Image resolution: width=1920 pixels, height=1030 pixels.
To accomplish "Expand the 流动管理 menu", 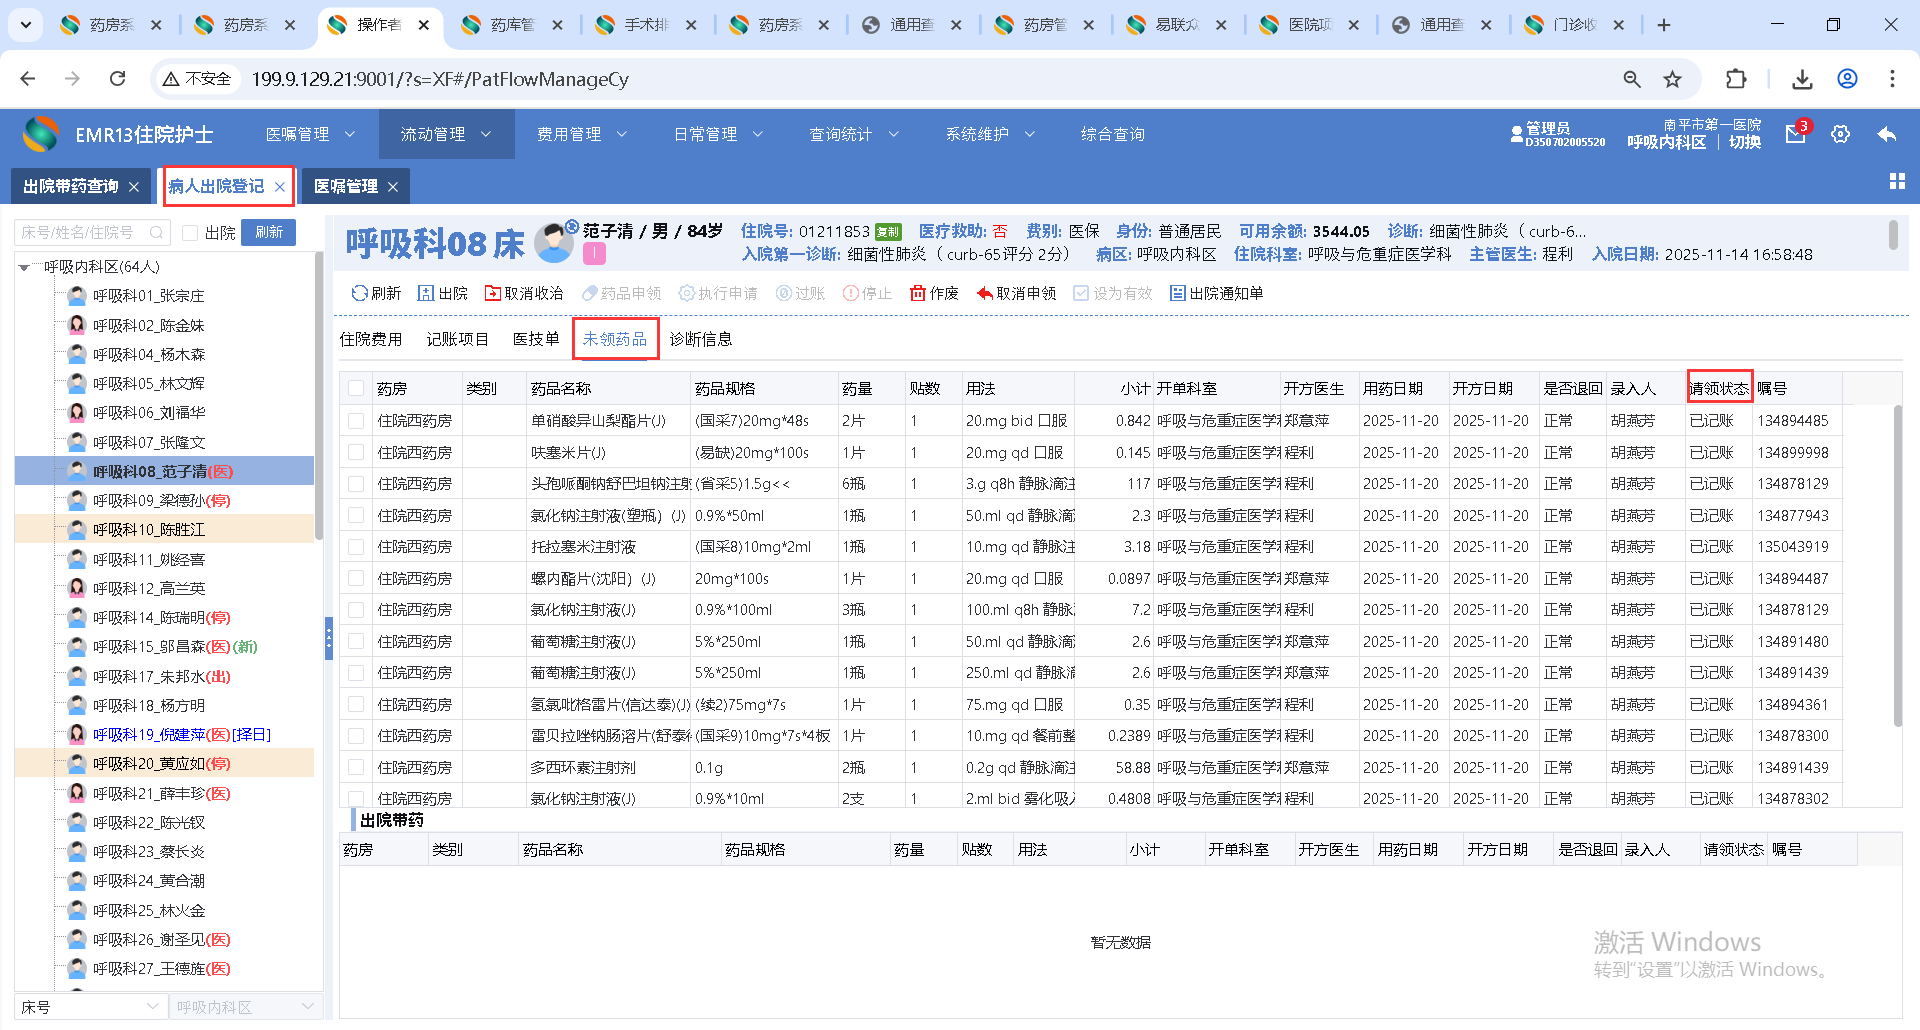I will [446, 134].
